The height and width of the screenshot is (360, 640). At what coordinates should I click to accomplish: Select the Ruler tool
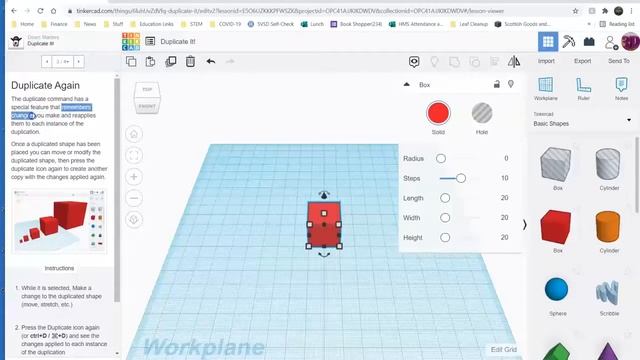[583, 89]
